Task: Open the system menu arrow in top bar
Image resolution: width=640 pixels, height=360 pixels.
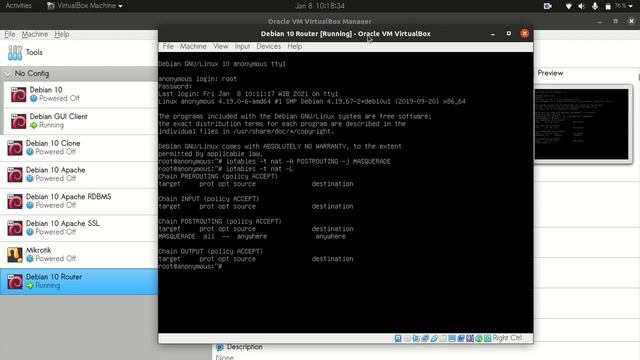Action: pos(631,6)
